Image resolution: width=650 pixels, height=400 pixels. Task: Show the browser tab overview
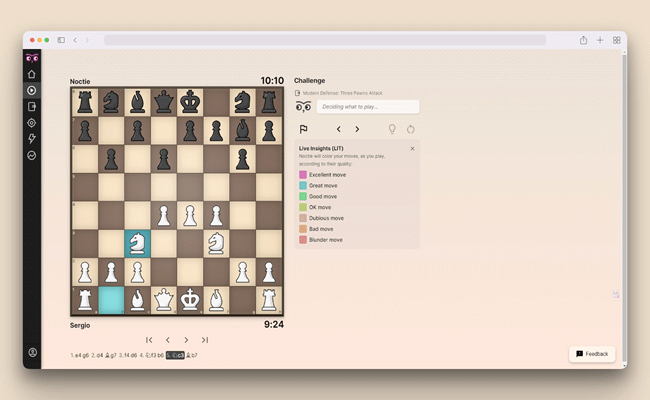click(x=616, y=40)
